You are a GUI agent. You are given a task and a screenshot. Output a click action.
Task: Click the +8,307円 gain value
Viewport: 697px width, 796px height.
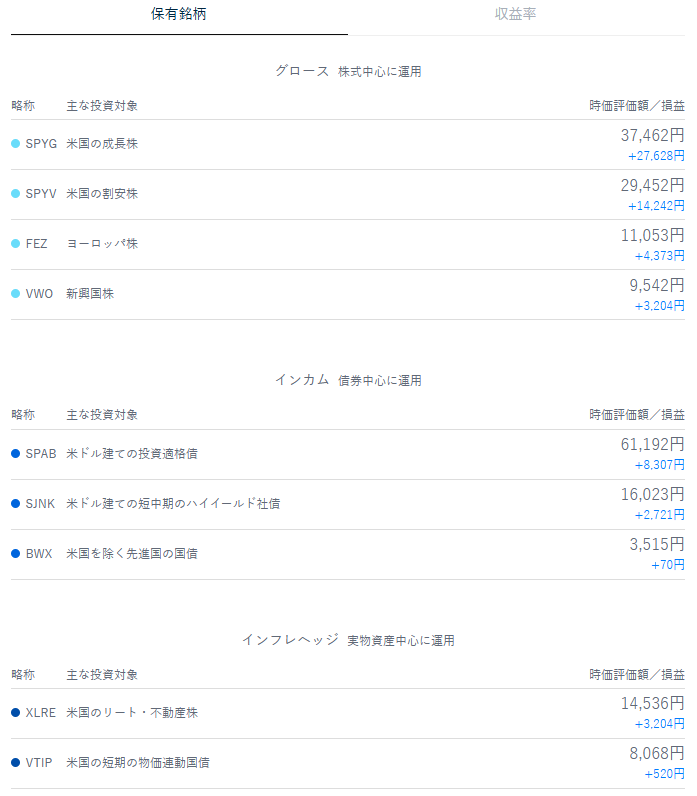[x=659, y=465]
